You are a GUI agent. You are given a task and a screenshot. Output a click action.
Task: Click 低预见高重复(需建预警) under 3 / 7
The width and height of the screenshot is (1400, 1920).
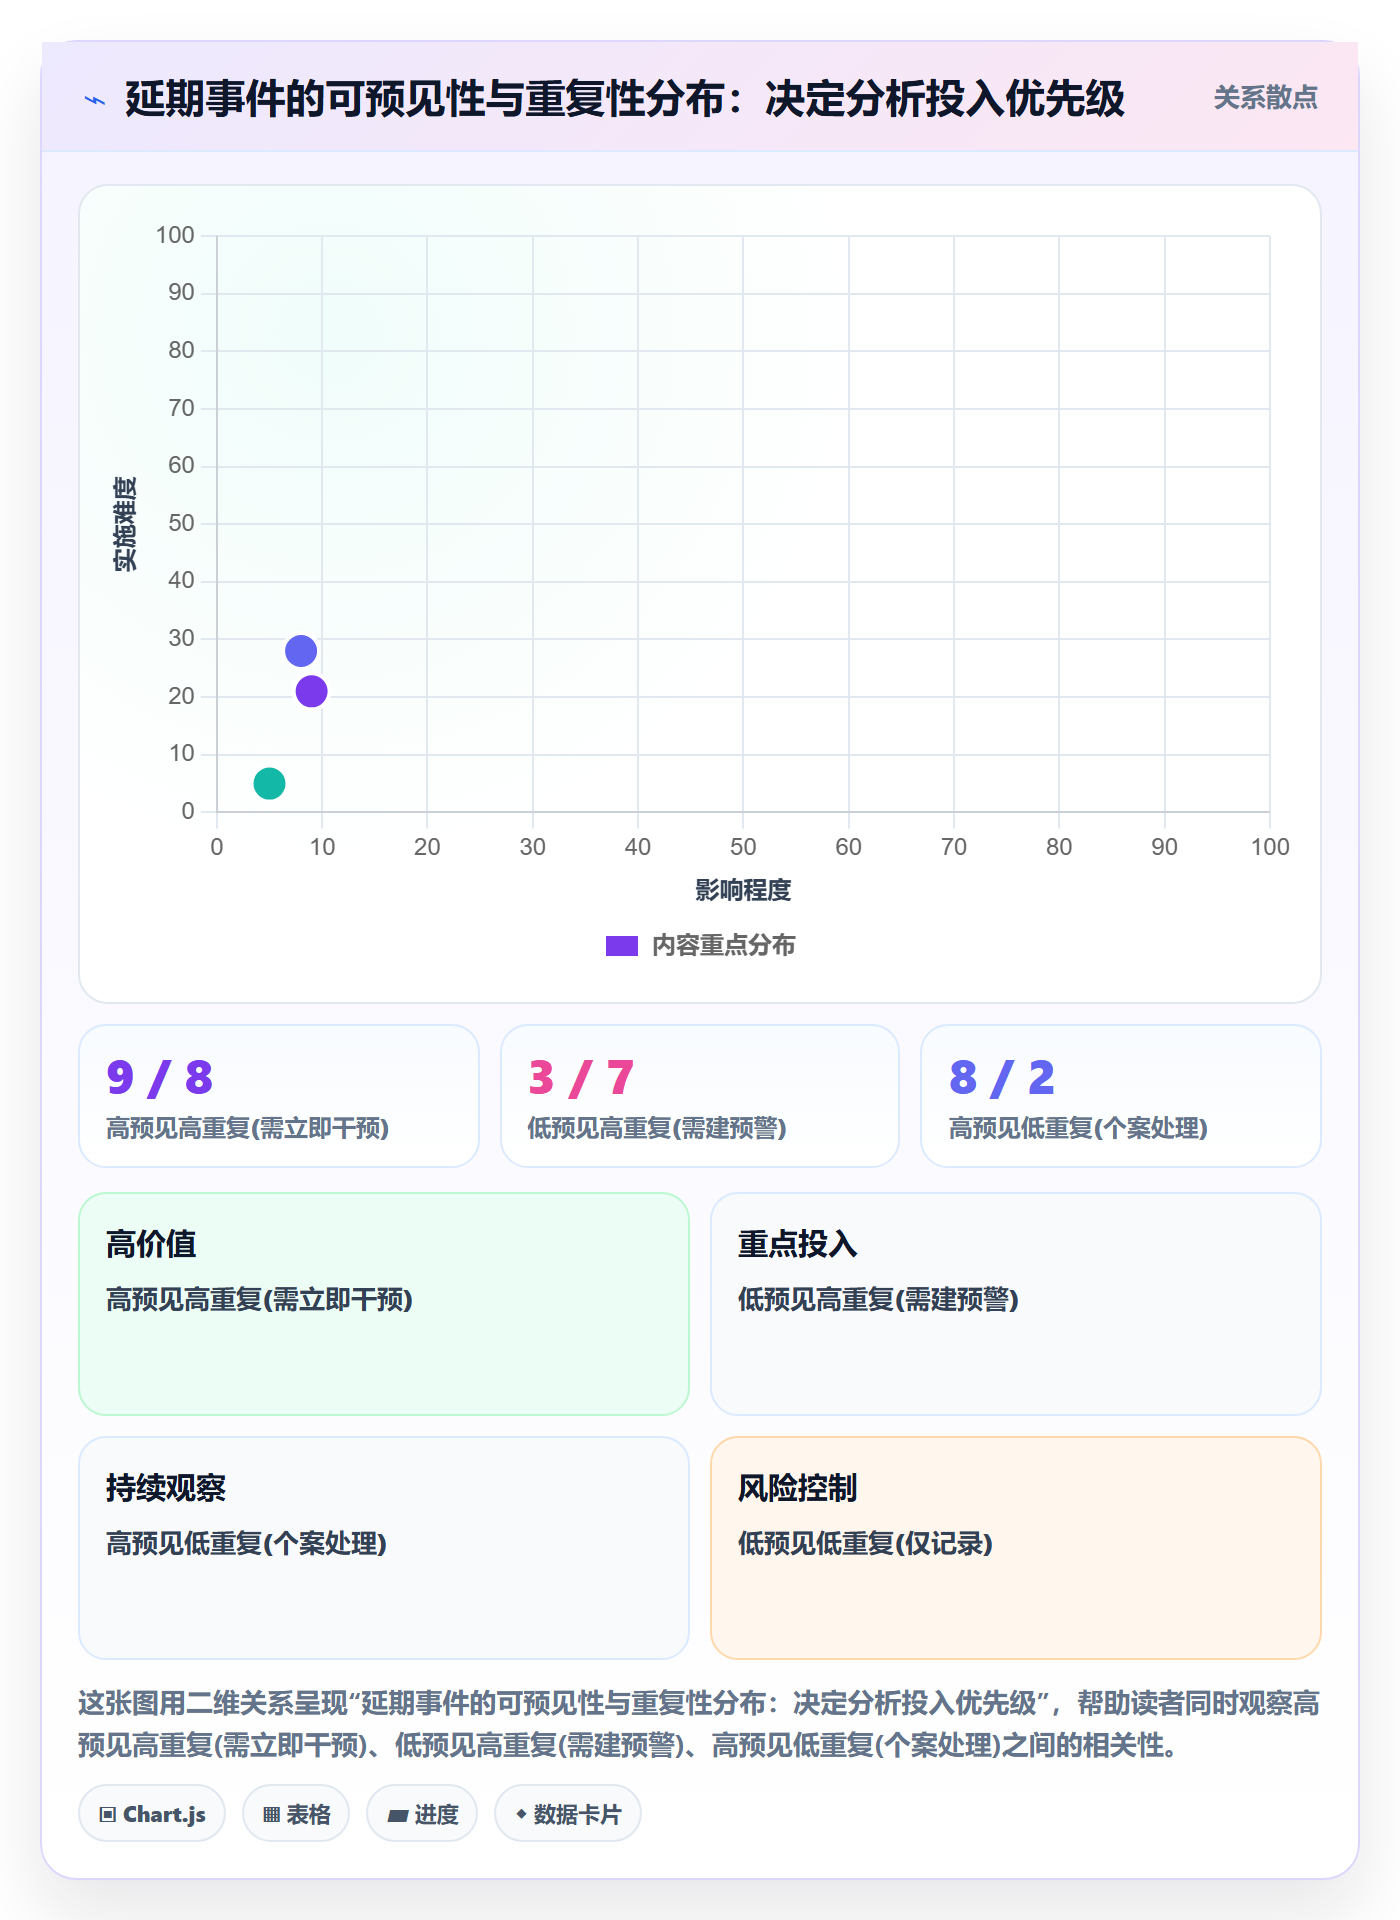coord(657,1129)
